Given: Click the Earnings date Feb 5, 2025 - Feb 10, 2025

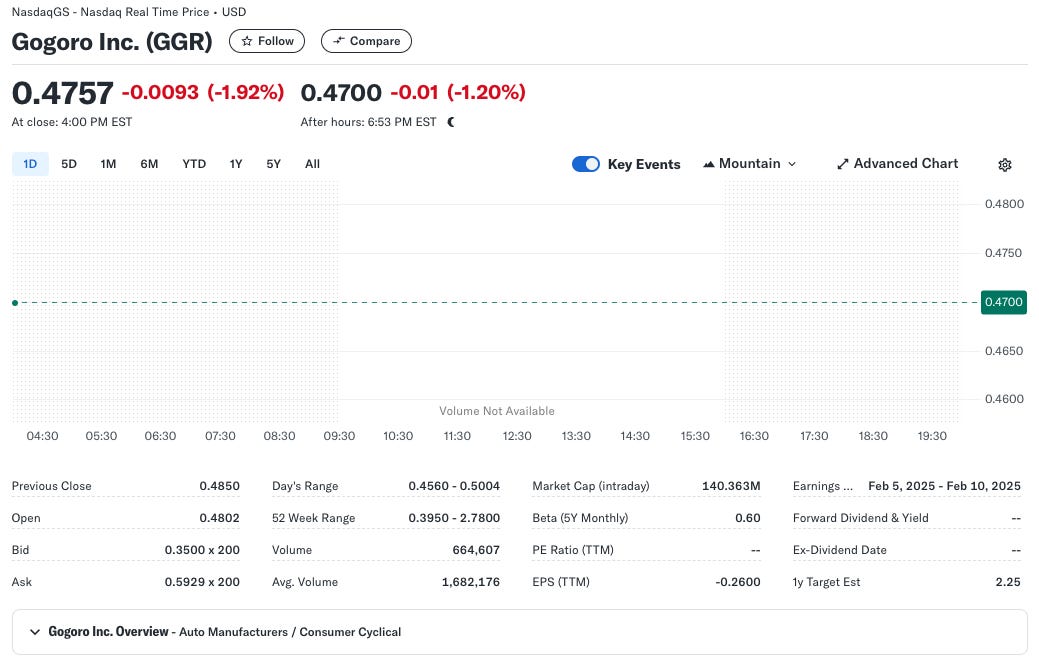Looking at the screenshot, I should pyautogui.click(x=944, y=486).
